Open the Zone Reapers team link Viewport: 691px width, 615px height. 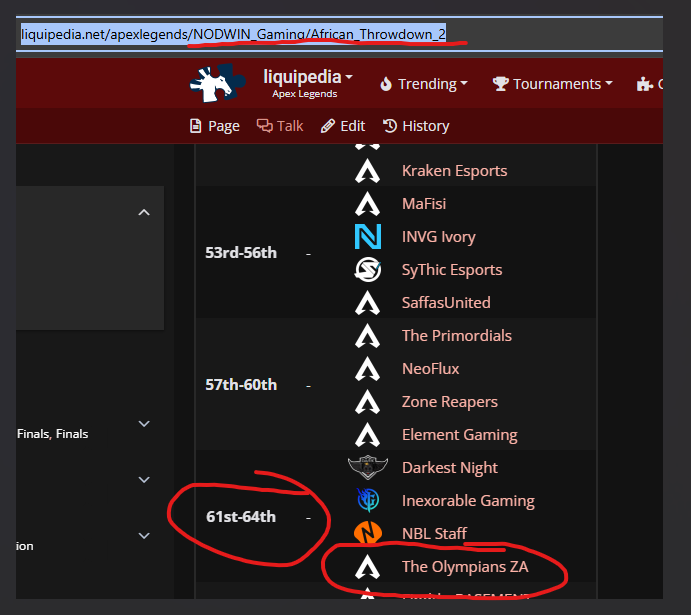450,402
